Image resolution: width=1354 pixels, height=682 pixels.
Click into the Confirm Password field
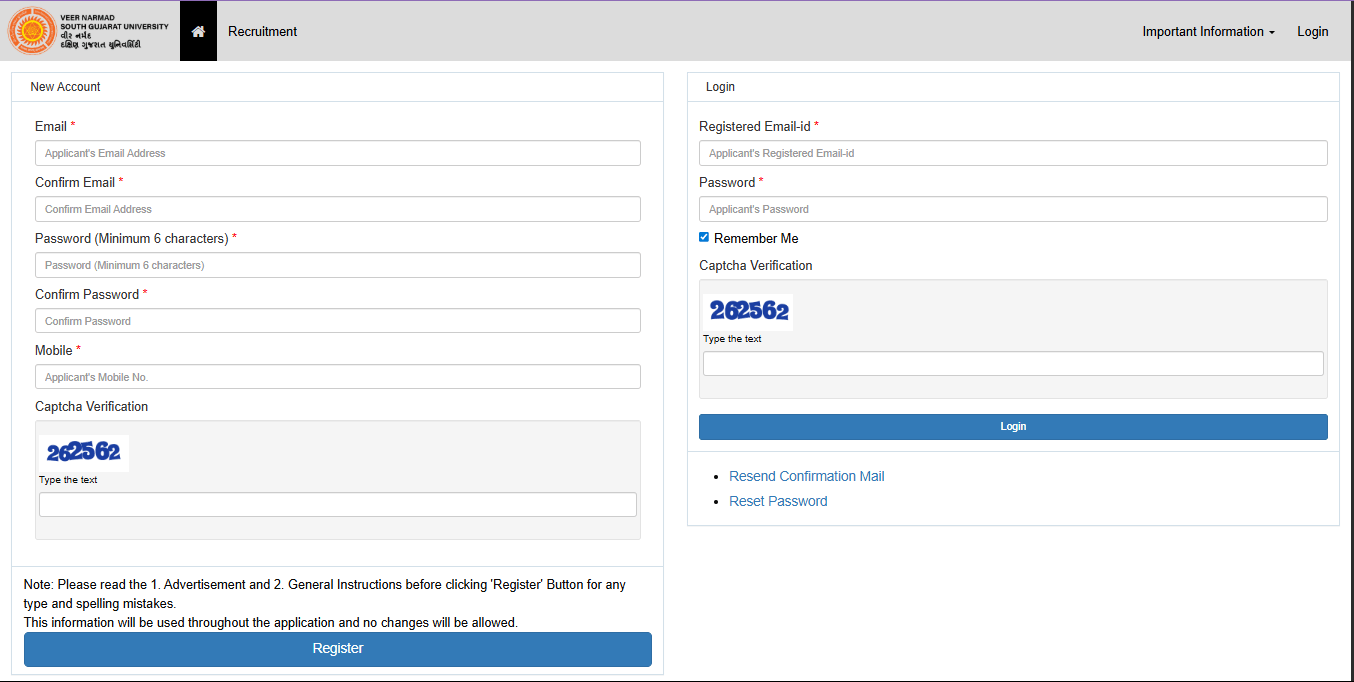[337, 321]
